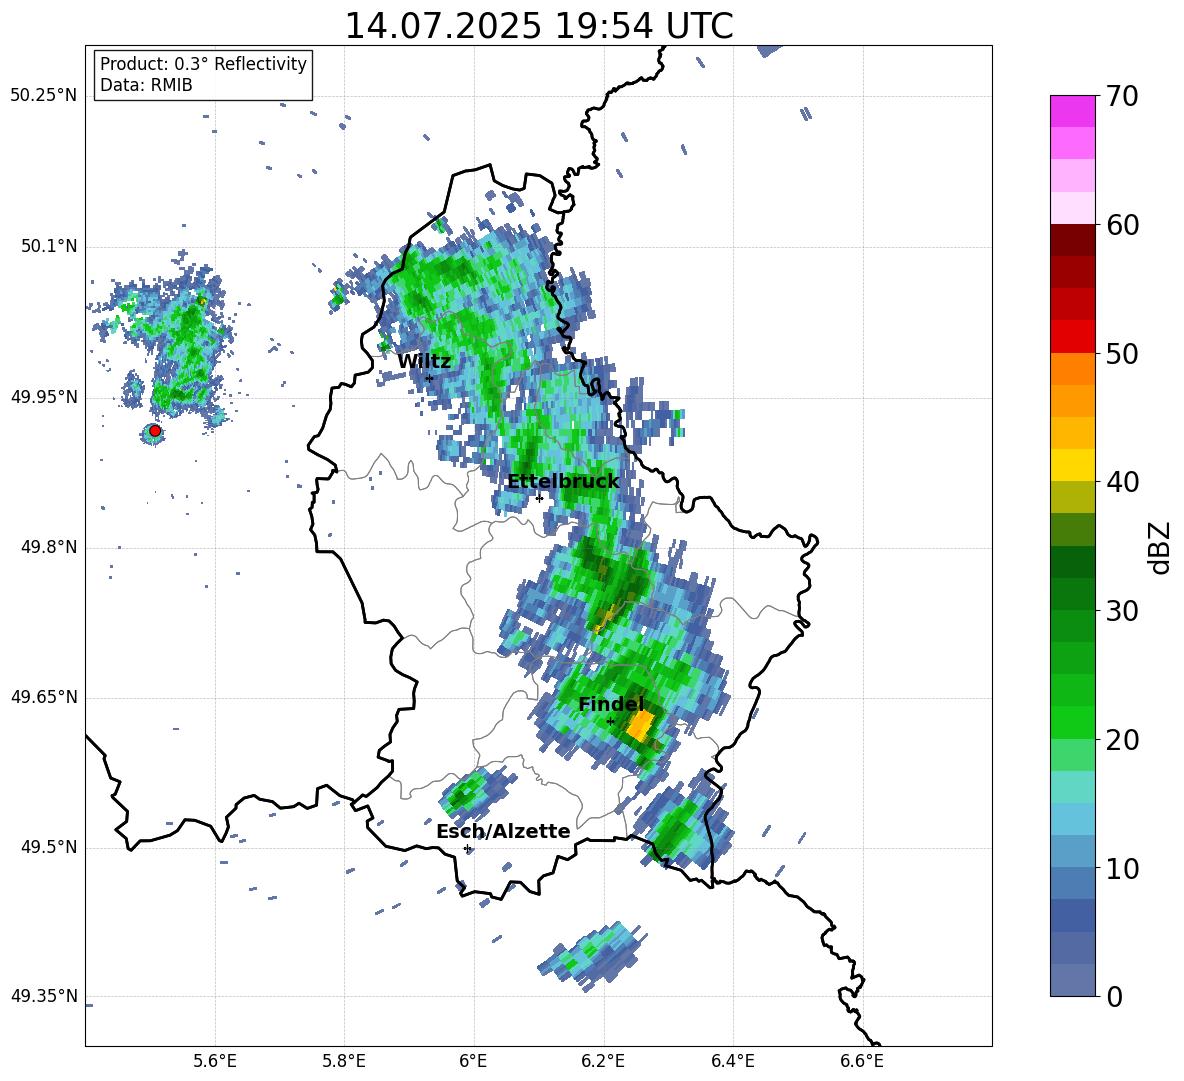
Task: Select the Ettelbruck city label
Action: [563, 481]
